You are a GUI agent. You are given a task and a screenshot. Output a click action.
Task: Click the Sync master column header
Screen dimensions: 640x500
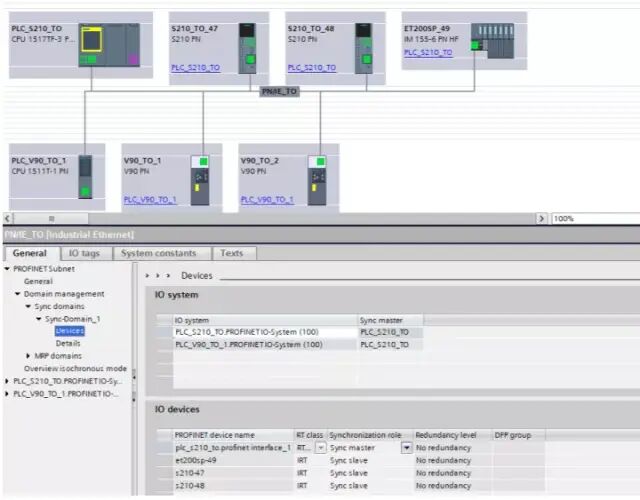[x=390, y=320]
